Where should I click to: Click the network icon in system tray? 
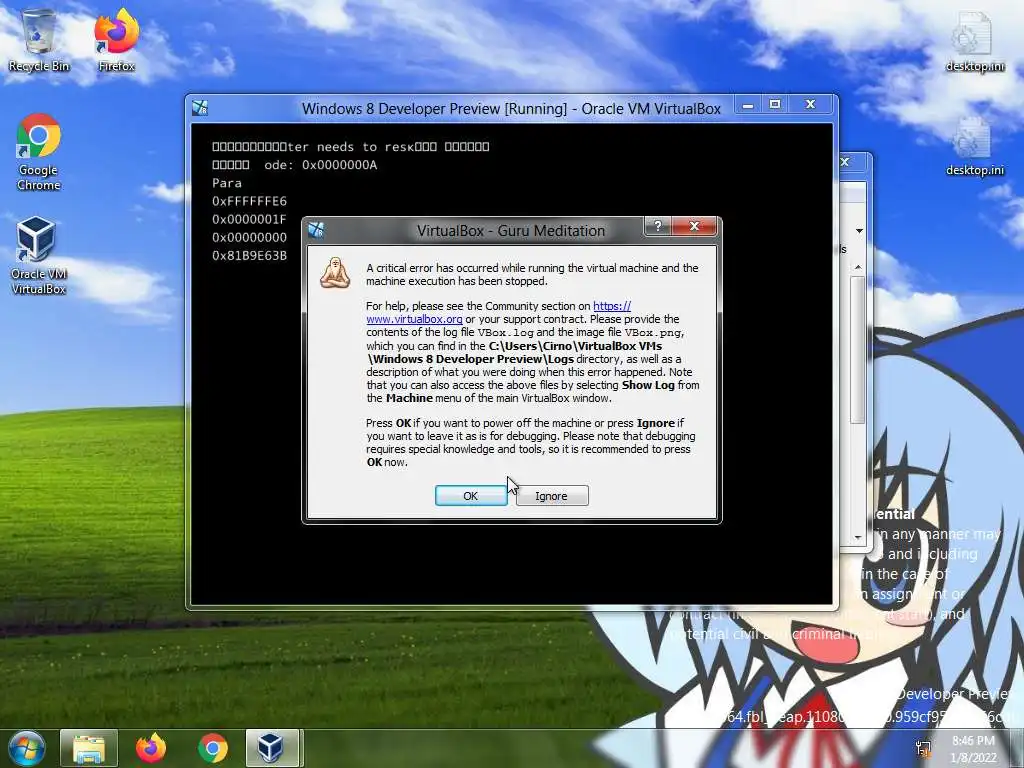click(923, 748)
